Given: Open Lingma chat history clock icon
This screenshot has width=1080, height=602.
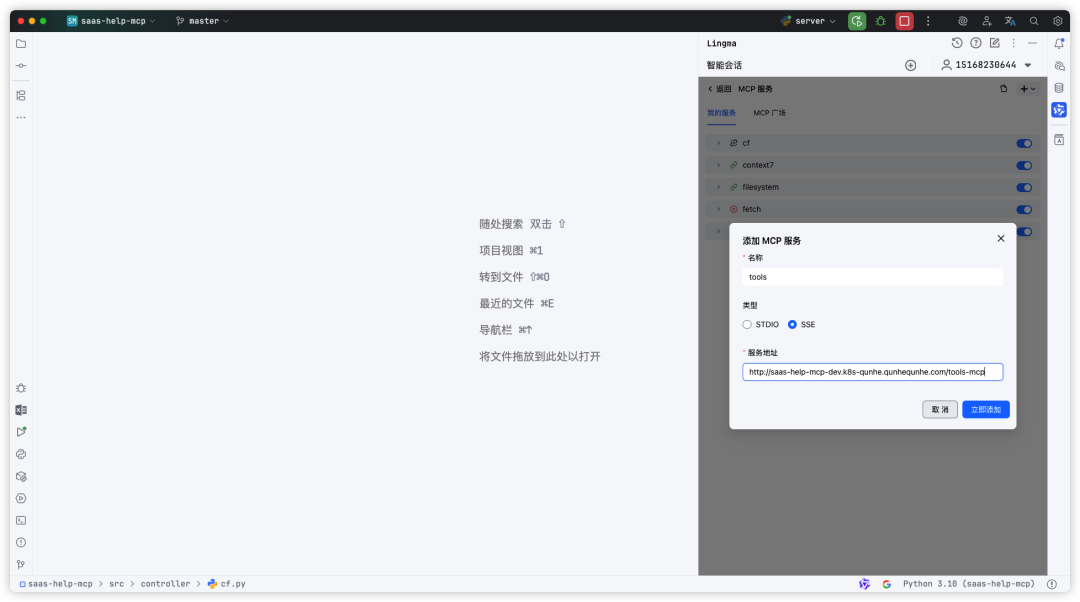Looking at the screenshot, I should tap(957, 43).
